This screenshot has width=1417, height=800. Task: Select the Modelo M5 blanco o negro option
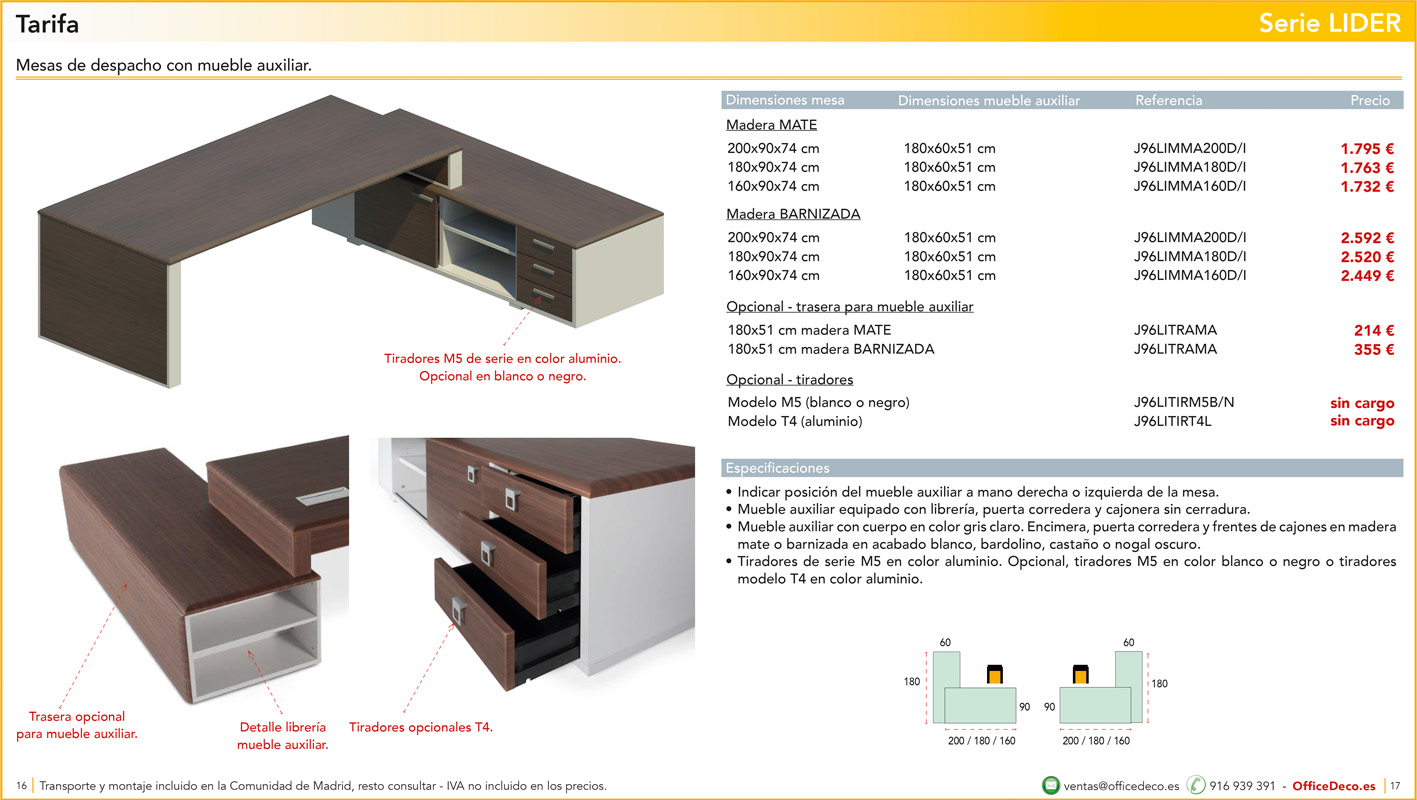pos(818,401)
